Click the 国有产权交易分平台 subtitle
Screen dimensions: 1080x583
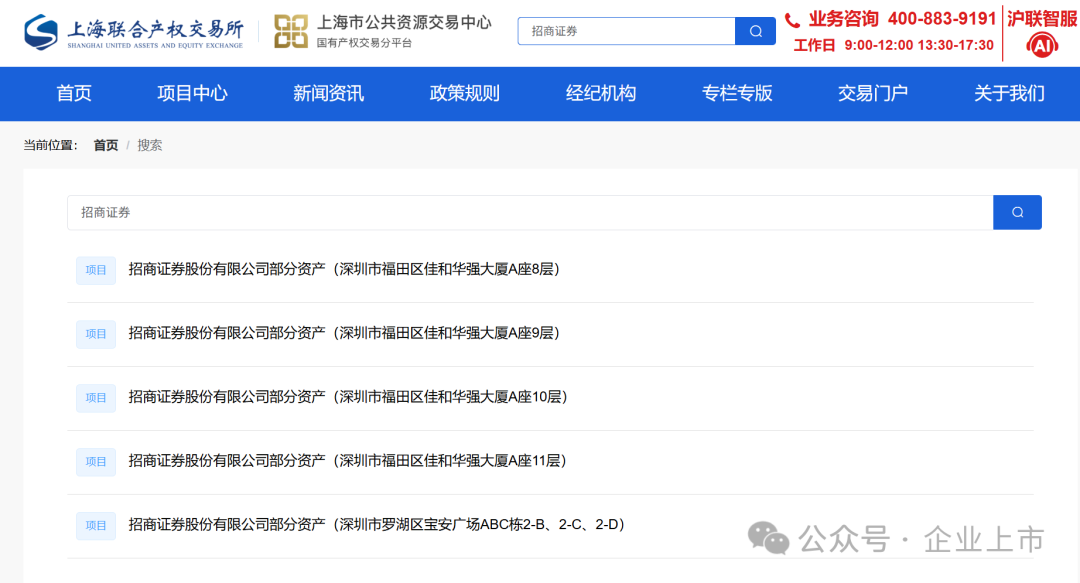364,43
